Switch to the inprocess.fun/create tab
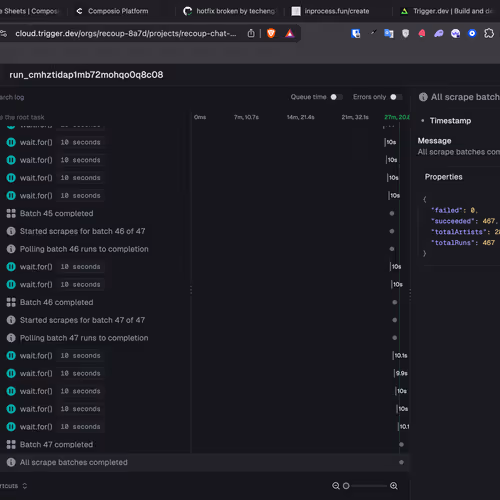 pos(337,11)
